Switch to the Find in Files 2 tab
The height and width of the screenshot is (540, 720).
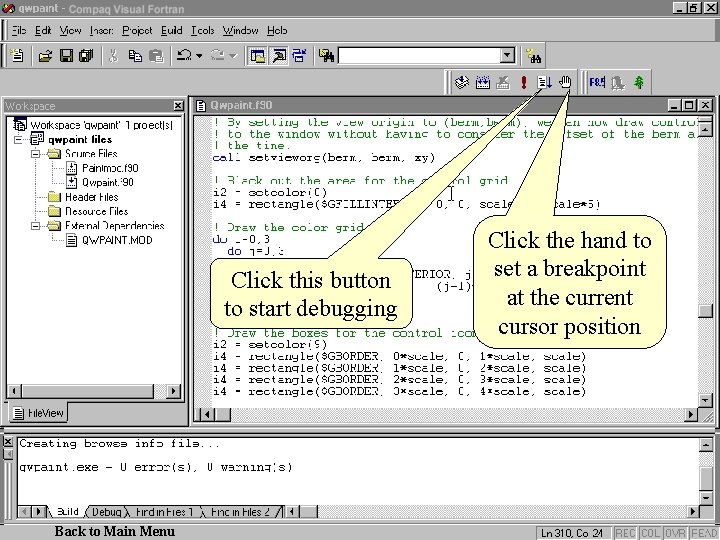[240, 512]
